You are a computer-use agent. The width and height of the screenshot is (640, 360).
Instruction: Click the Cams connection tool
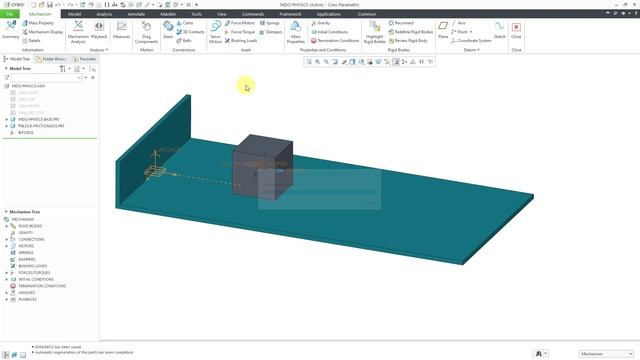click(x=185, y=23)
